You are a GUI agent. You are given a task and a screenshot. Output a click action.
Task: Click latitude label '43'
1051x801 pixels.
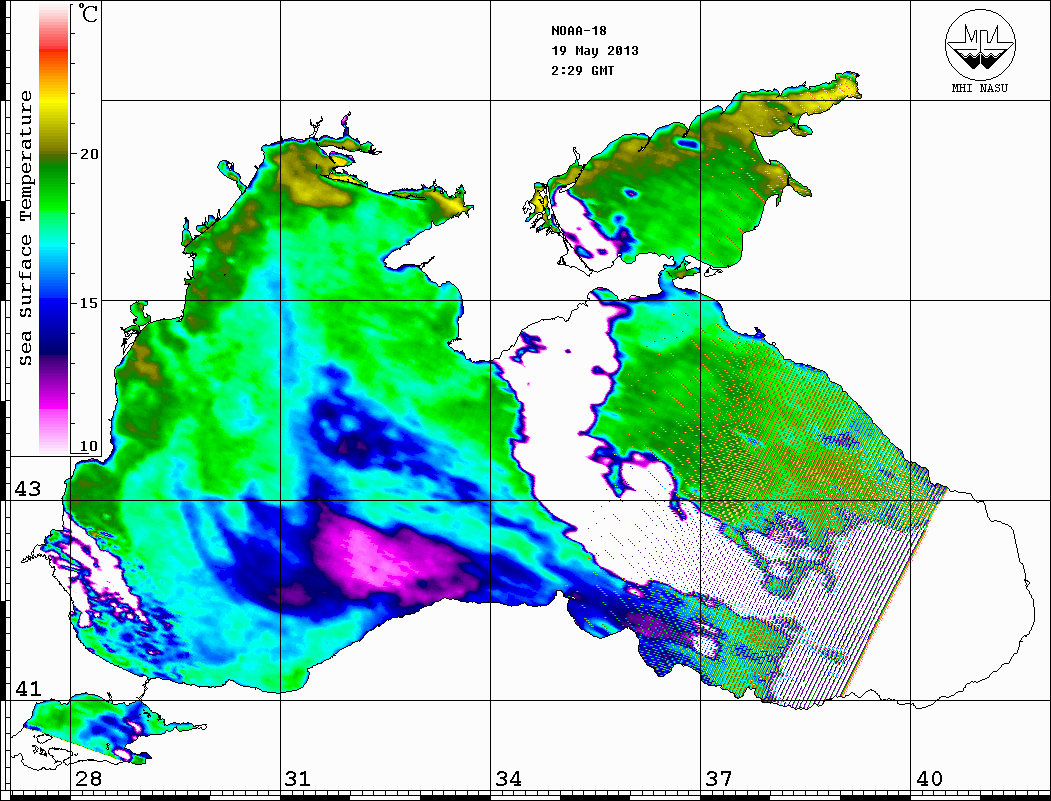(x=28, y=489)
